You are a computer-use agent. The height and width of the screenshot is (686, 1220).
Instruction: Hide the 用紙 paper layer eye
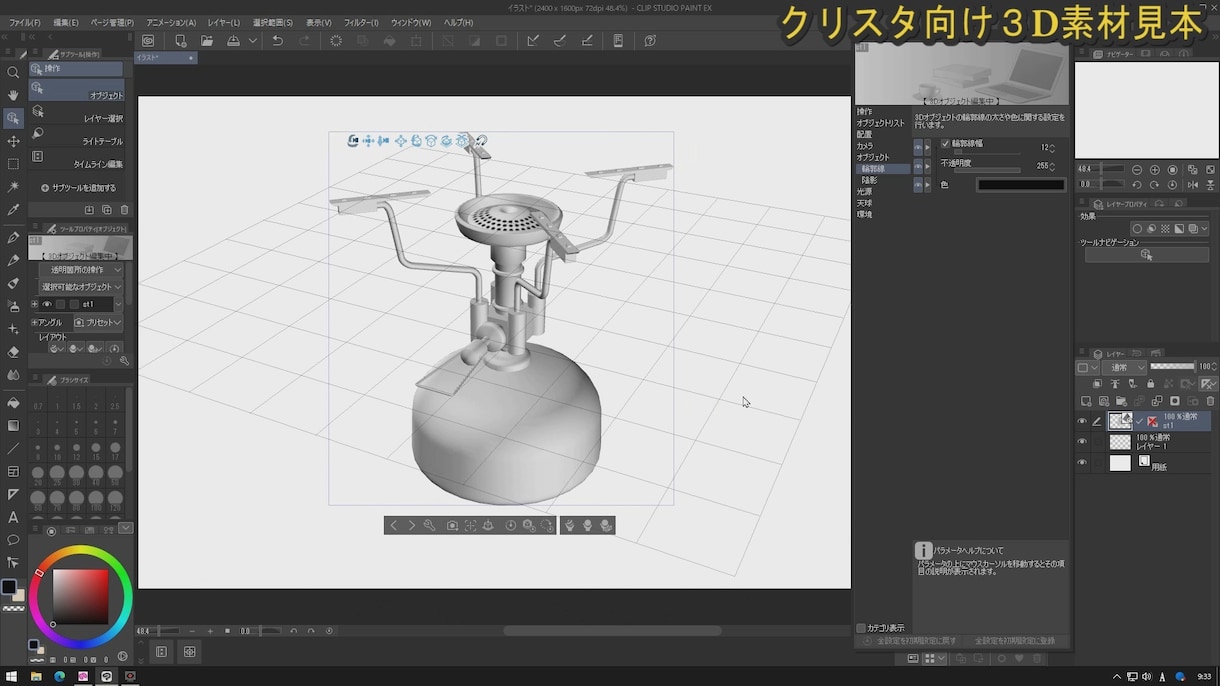pos(1081,463)
